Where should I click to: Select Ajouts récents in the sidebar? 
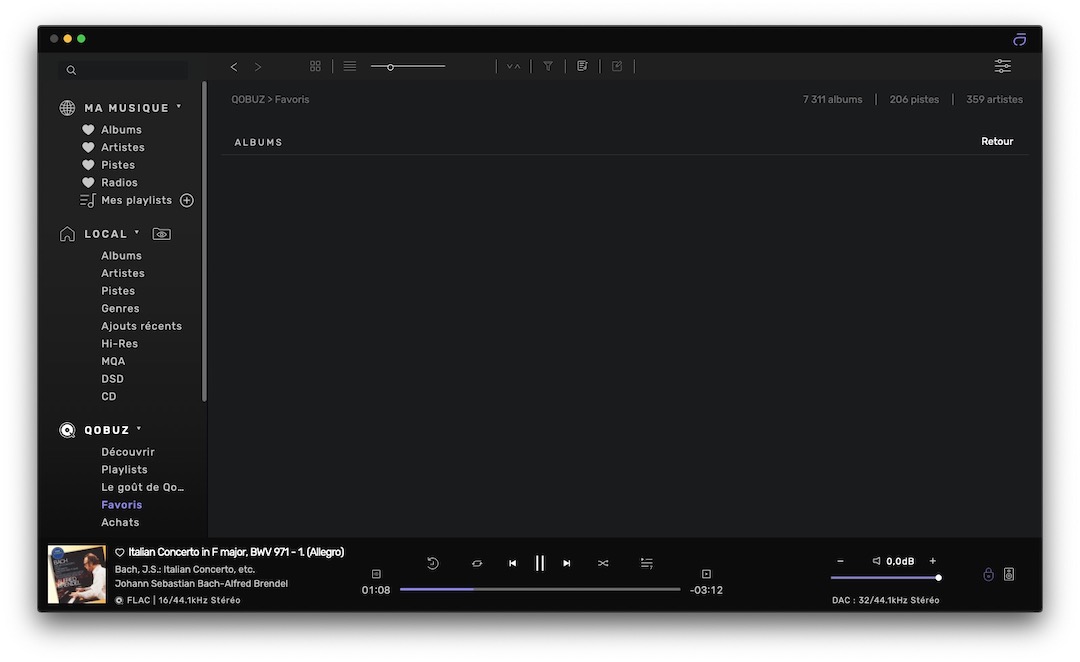(x=141, y=327)
